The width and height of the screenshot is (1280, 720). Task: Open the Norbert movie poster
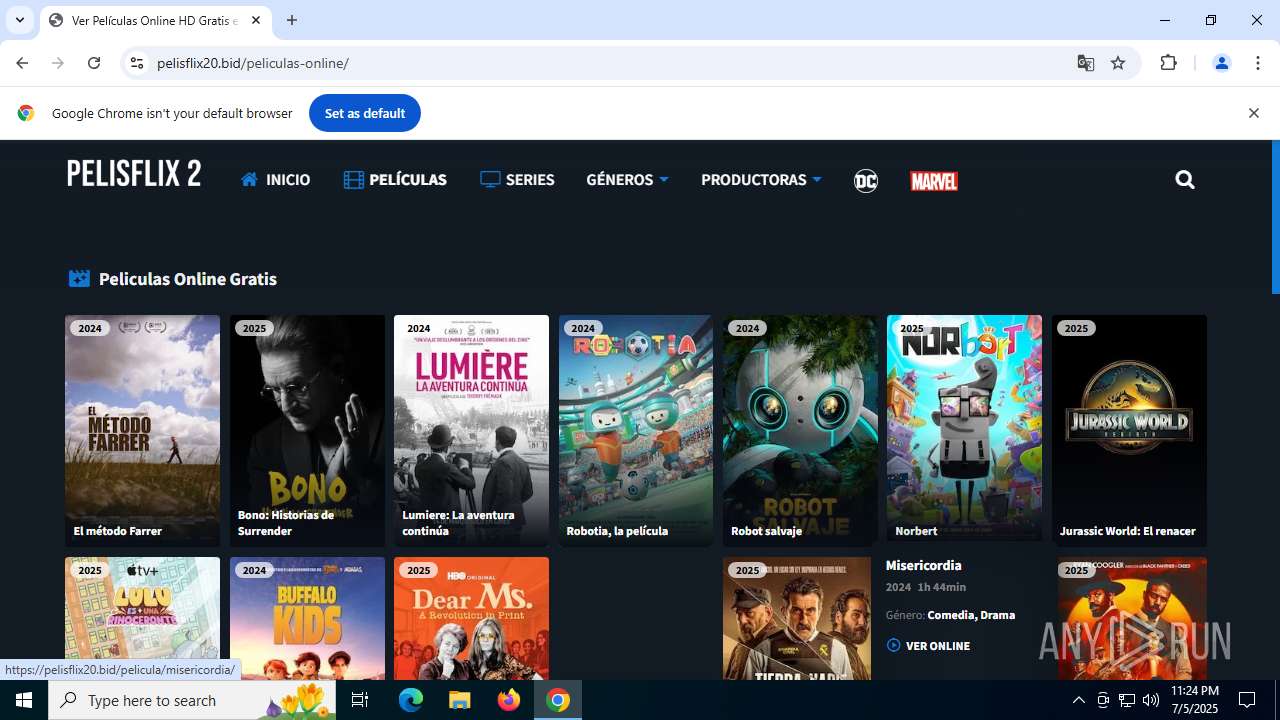click(x=964, y=431)
